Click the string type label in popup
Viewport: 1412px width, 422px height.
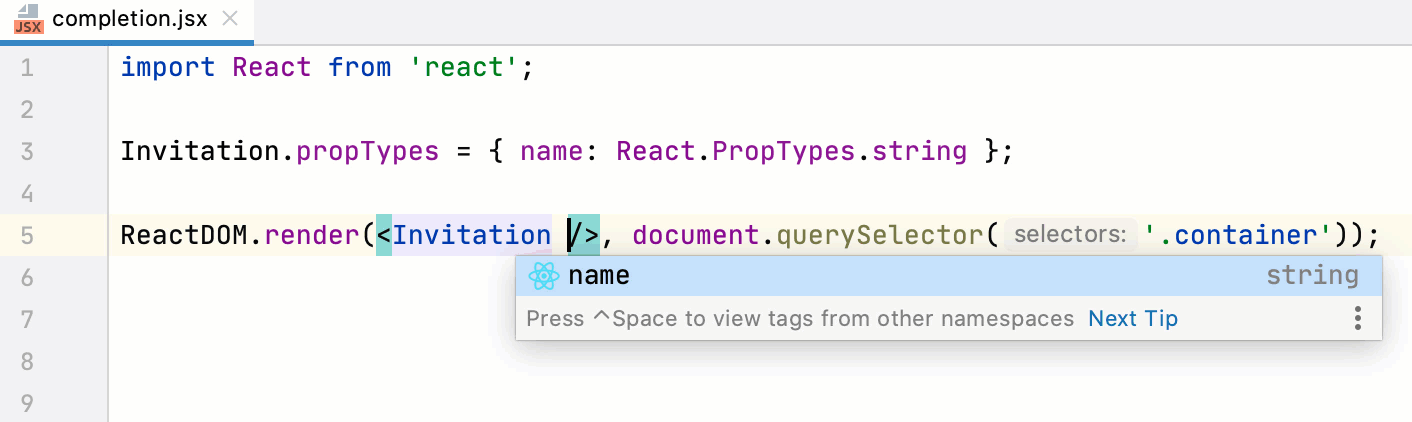(x=1312, y=276)
